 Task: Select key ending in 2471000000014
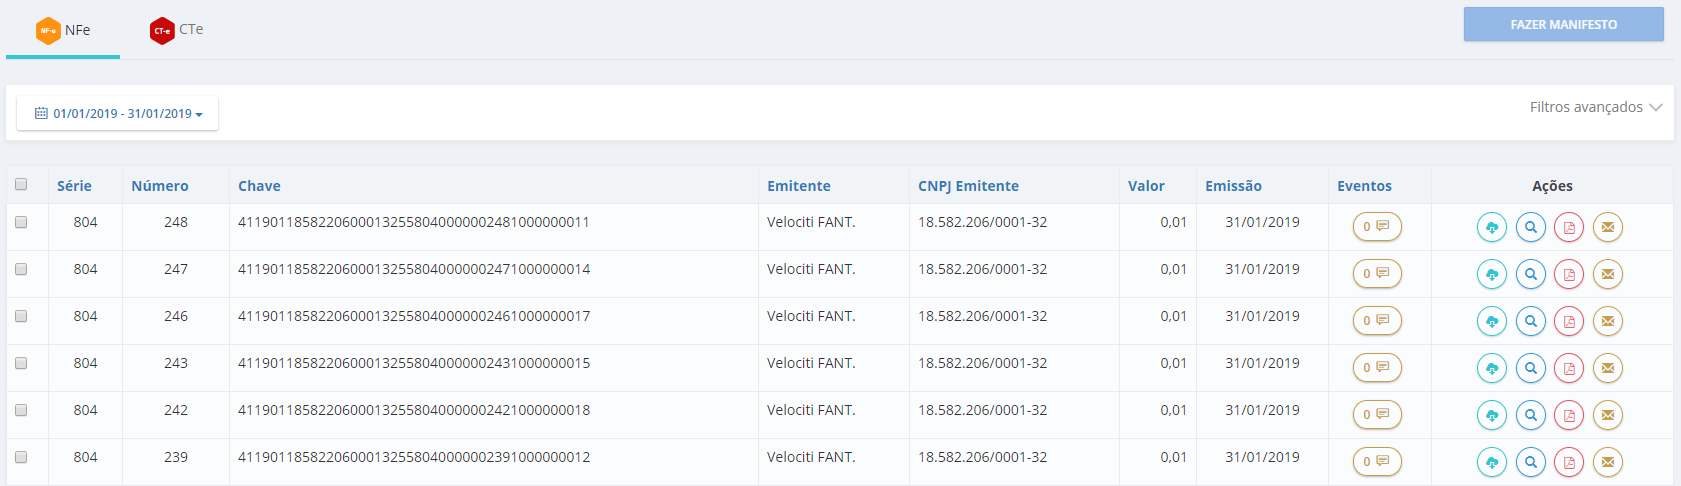[414, 269]
